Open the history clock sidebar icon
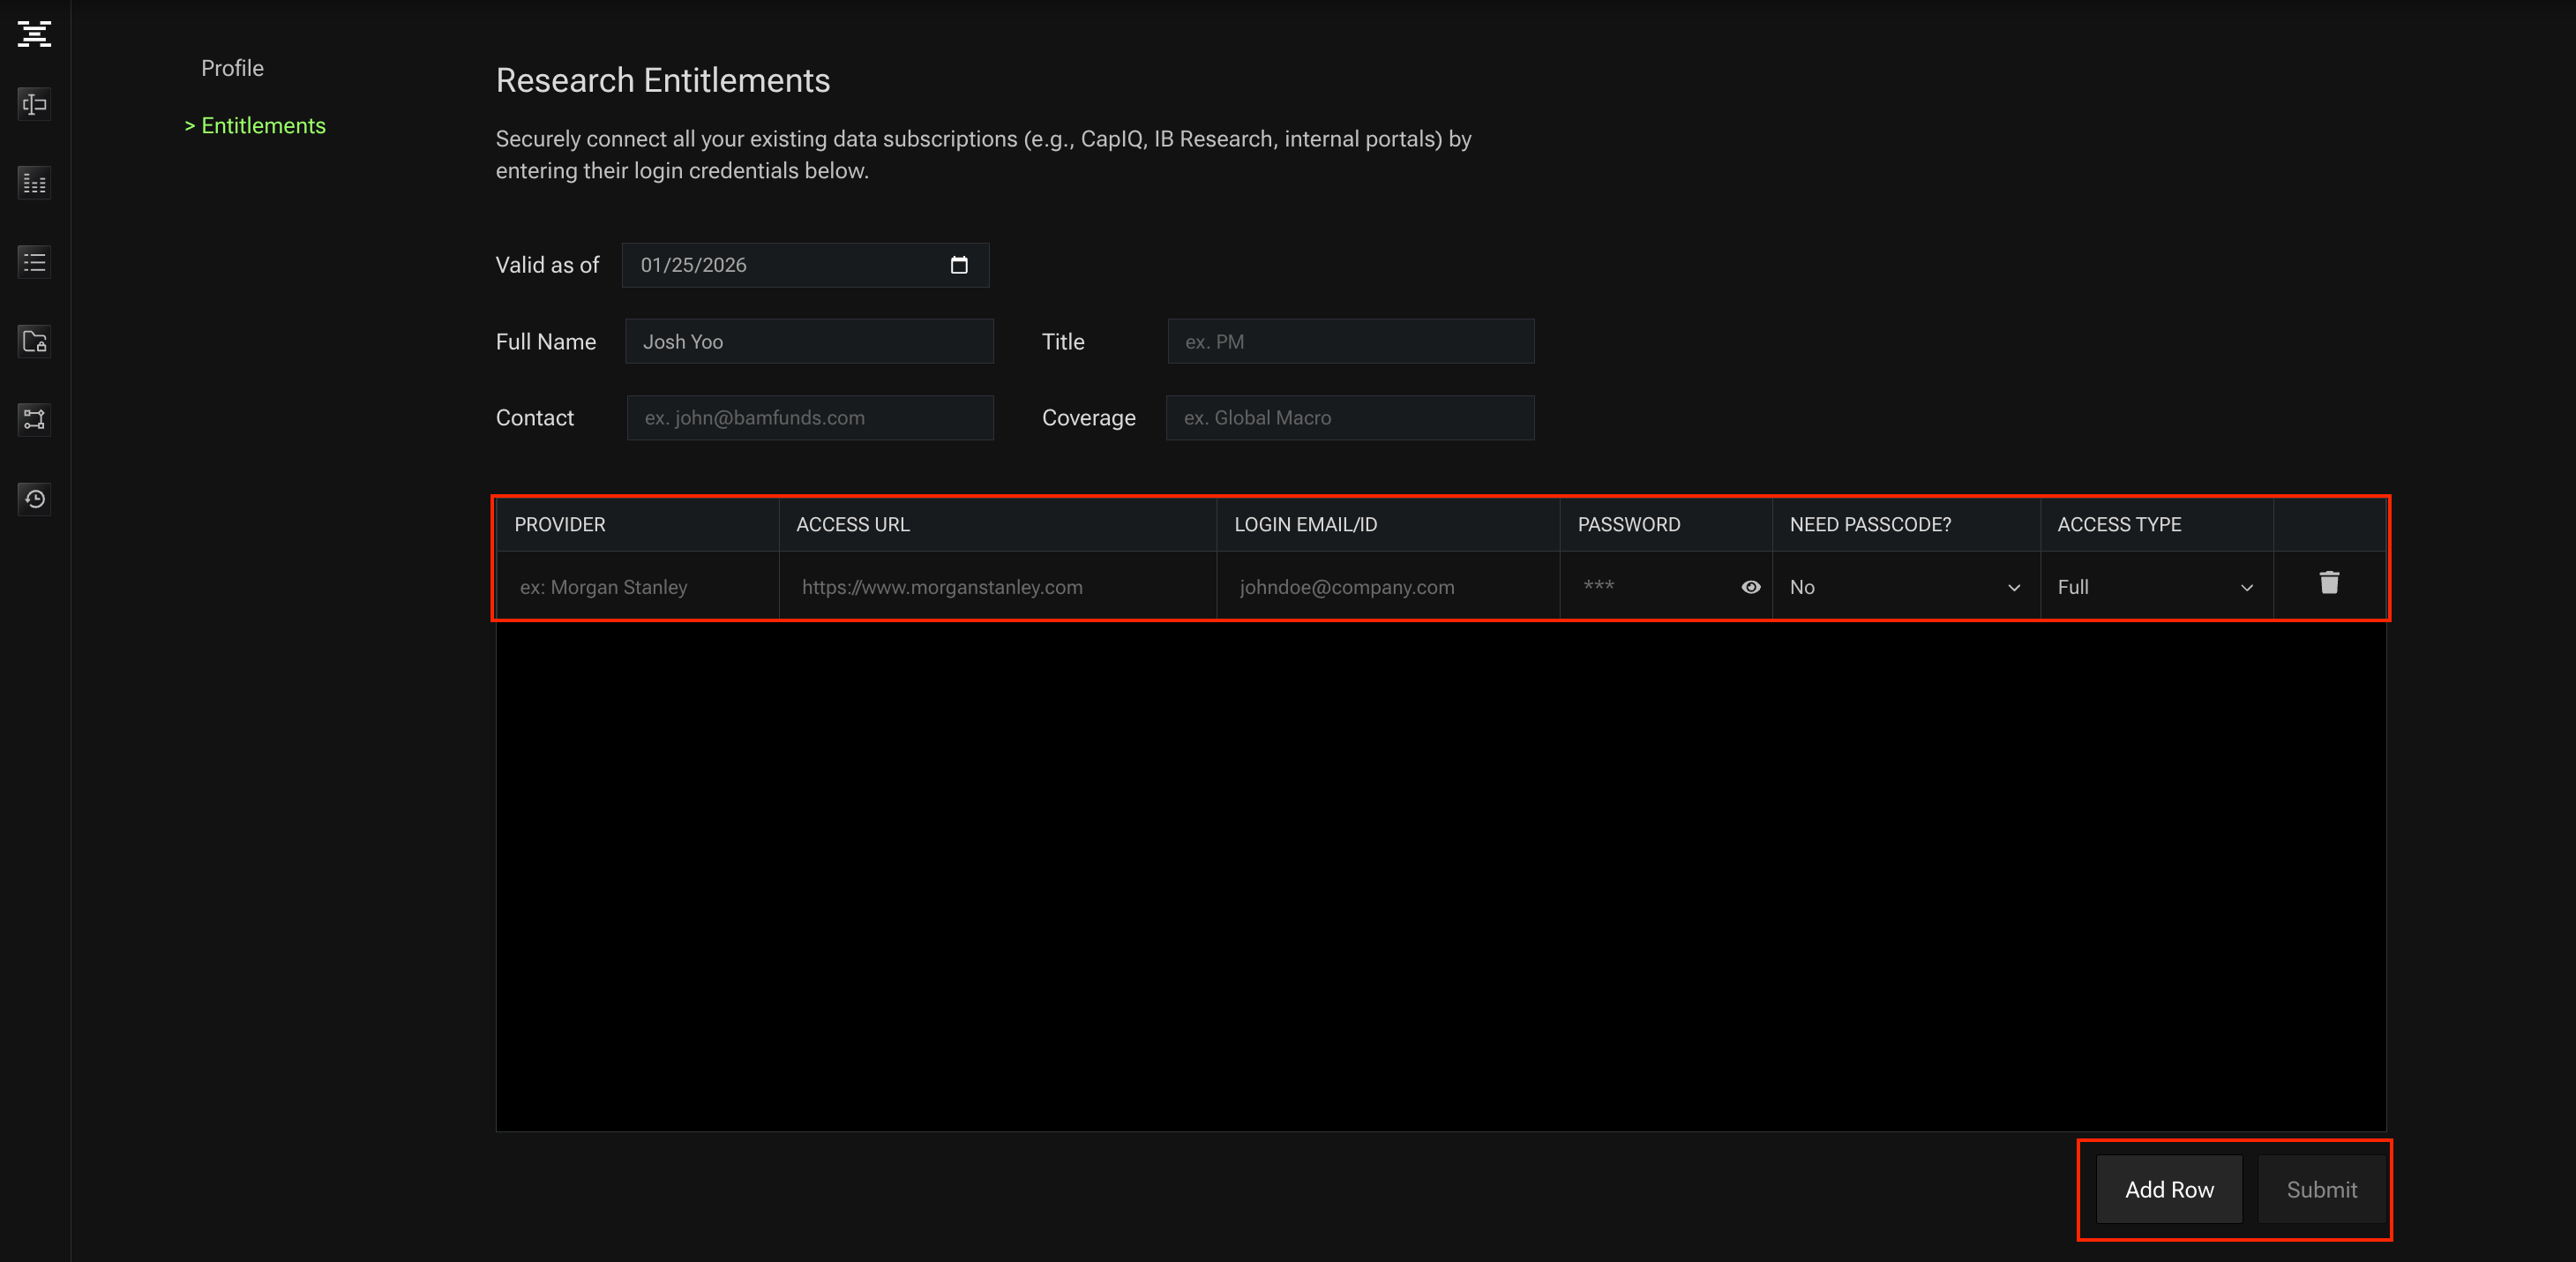 [x=34, y=498]
